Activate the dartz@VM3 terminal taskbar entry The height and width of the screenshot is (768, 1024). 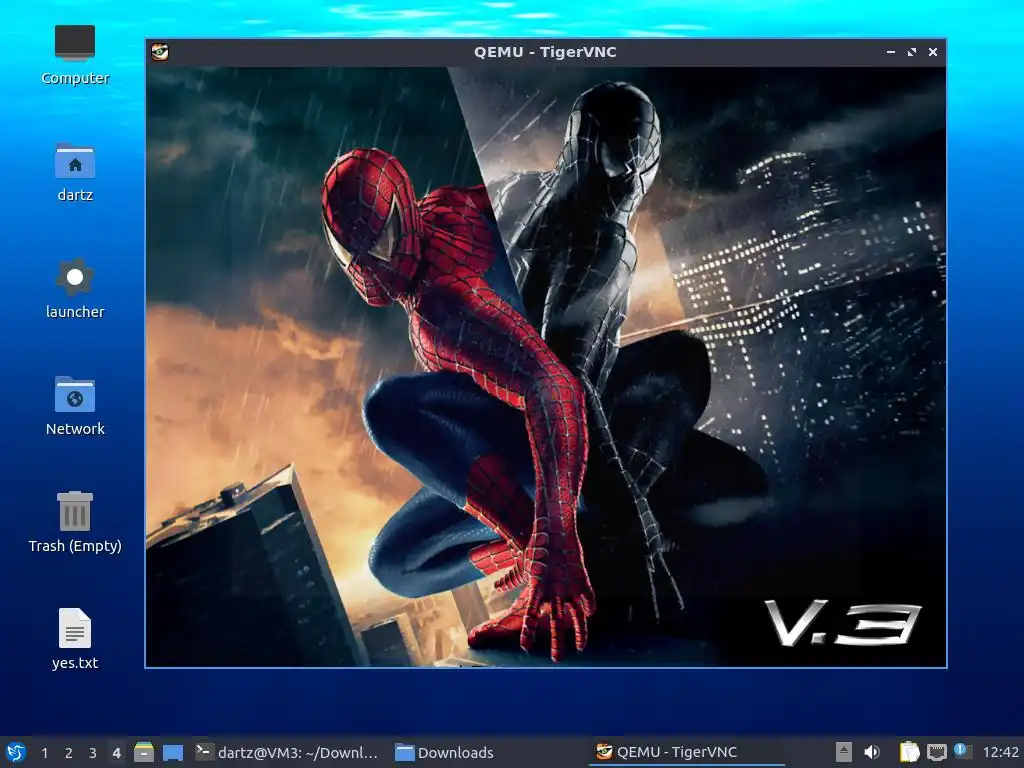click(x=287, y=752)
